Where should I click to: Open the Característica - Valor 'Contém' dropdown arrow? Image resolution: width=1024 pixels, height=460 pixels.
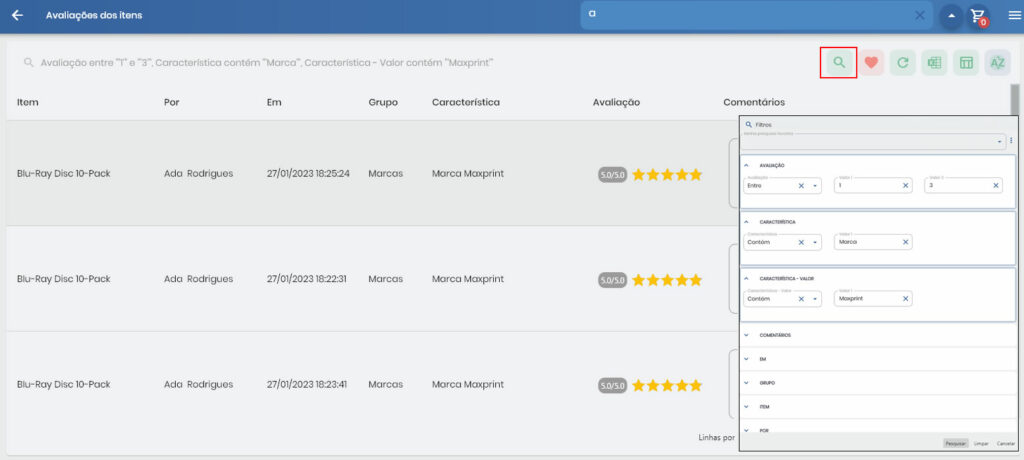click(x=815, y=299)
